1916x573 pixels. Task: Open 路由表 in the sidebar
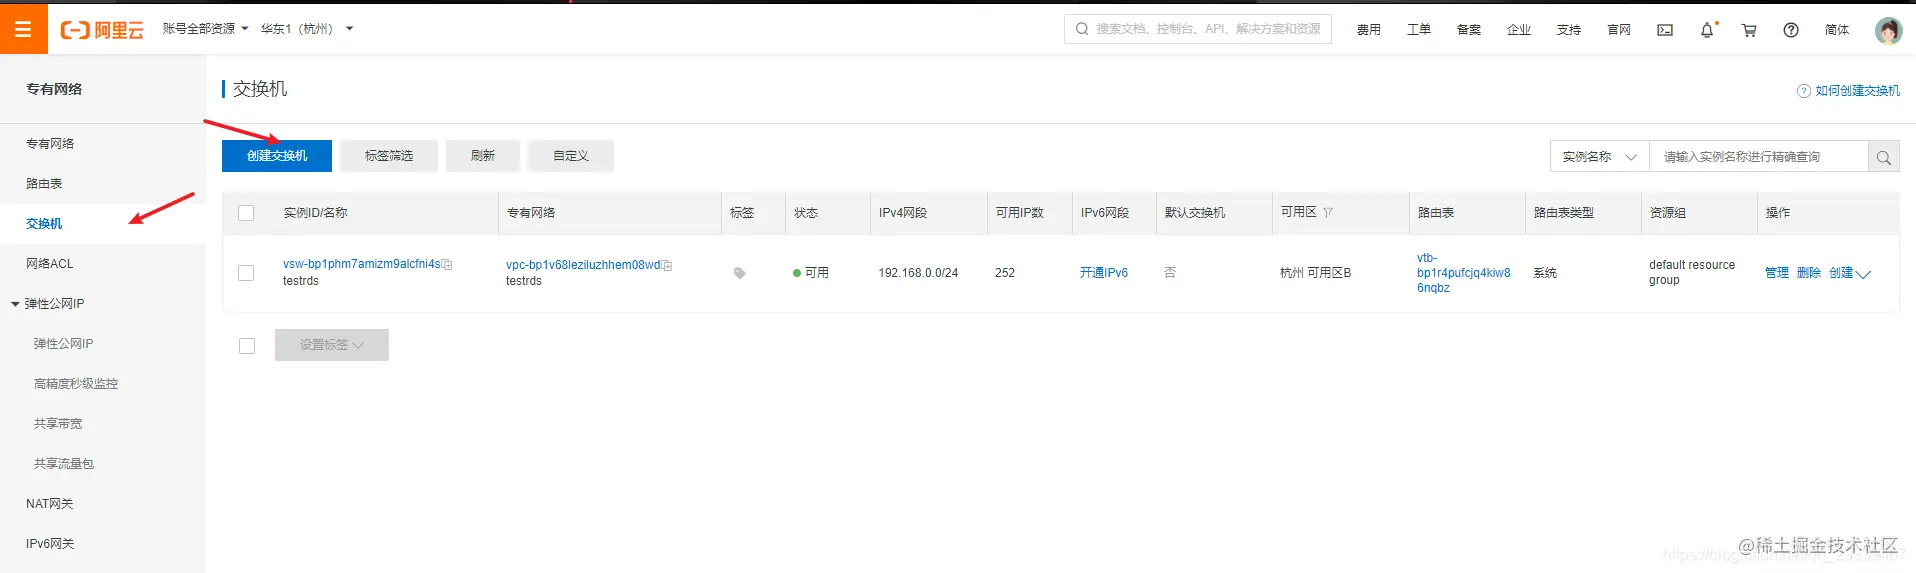pyautogui.click(x=44, y=184)
